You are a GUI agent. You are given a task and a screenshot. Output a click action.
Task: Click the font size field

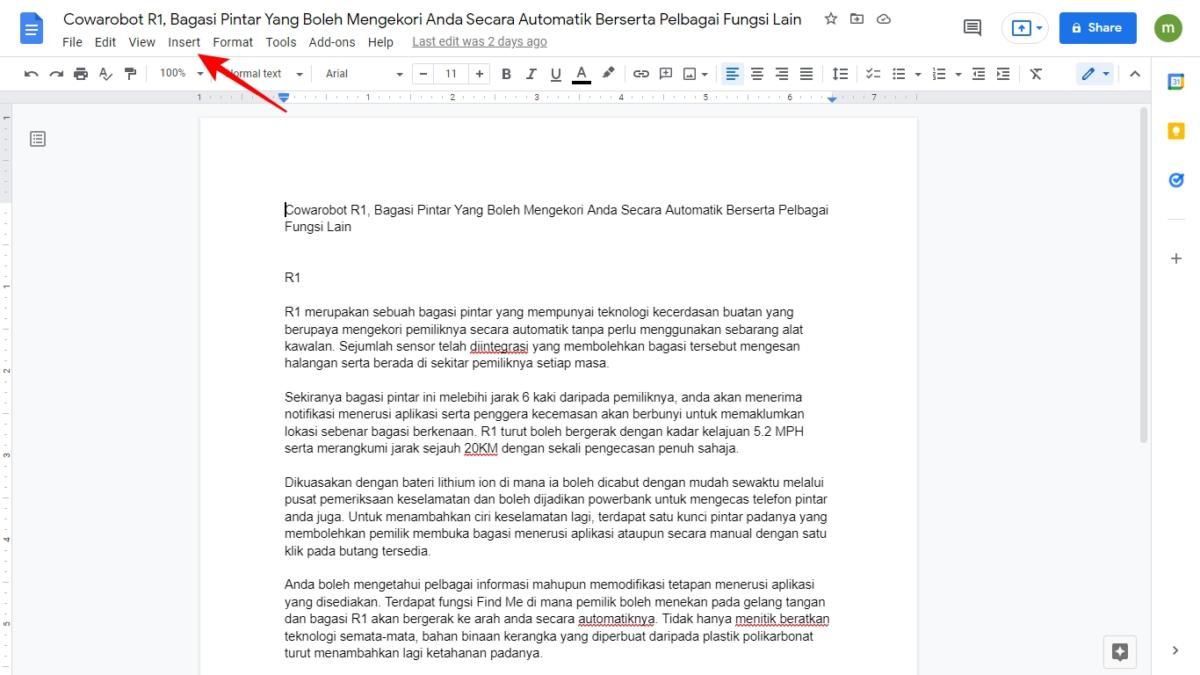coord(451,74)
